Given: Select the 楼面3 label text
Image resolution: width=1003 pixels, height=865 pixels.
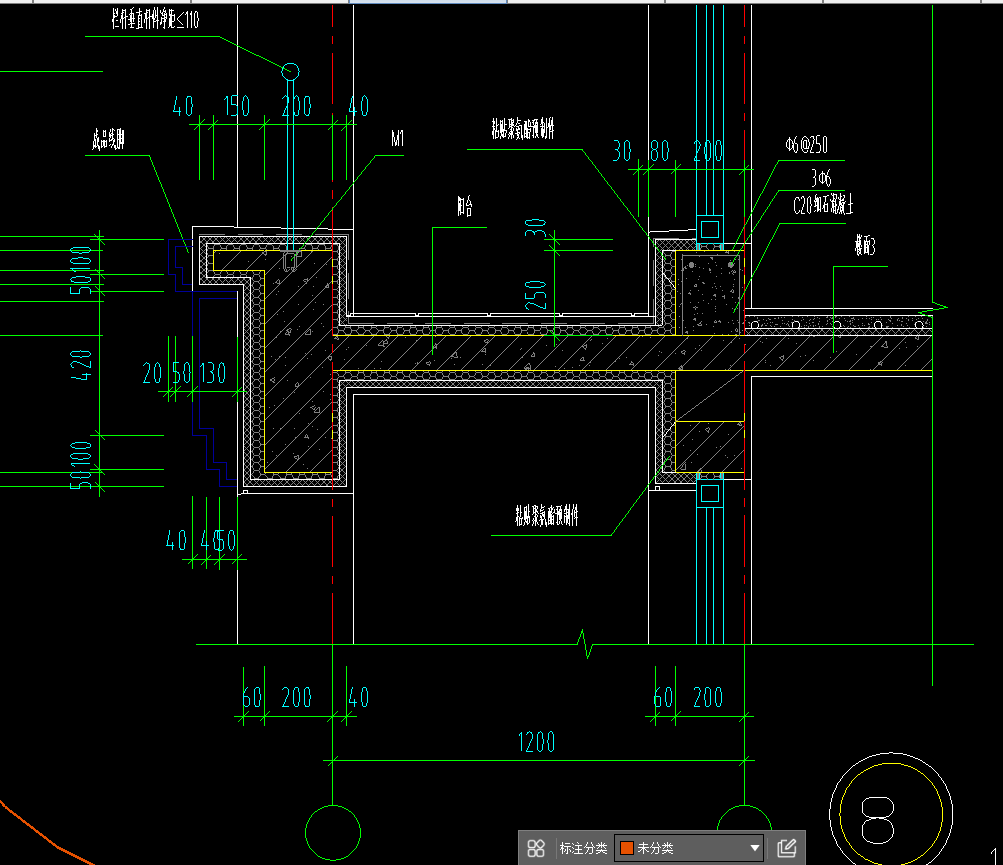Looking at the screenshot, I should (x=865, y=245).
